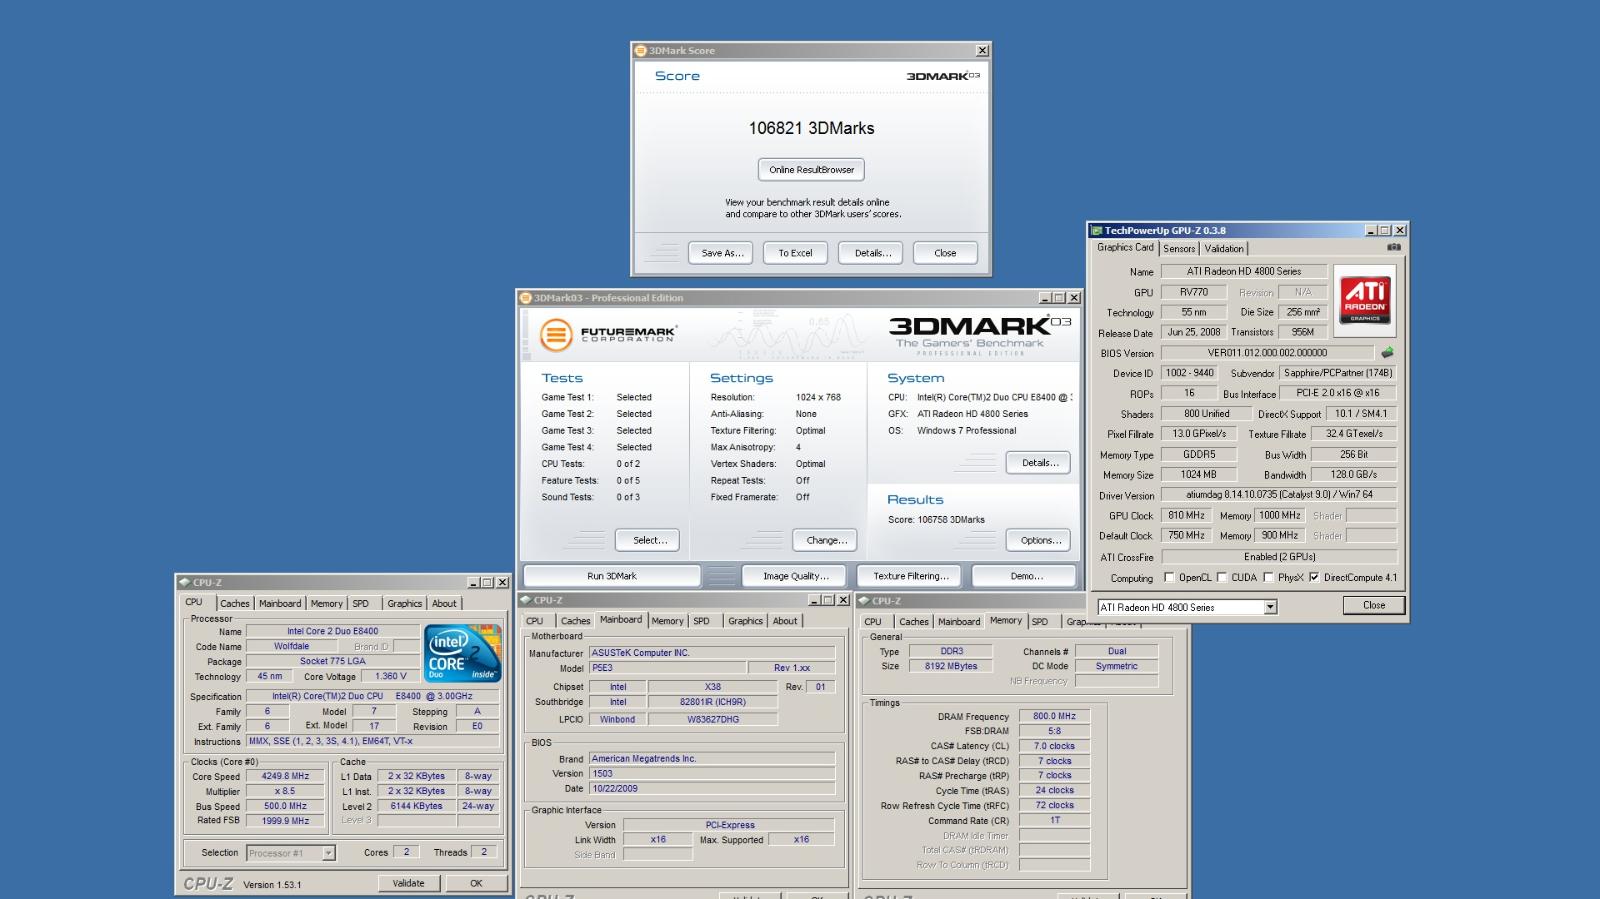Screen dimensions: 1600x899
Task: Open Memory tab in CPU-Z processor window
Action: [x=326, y=603]
